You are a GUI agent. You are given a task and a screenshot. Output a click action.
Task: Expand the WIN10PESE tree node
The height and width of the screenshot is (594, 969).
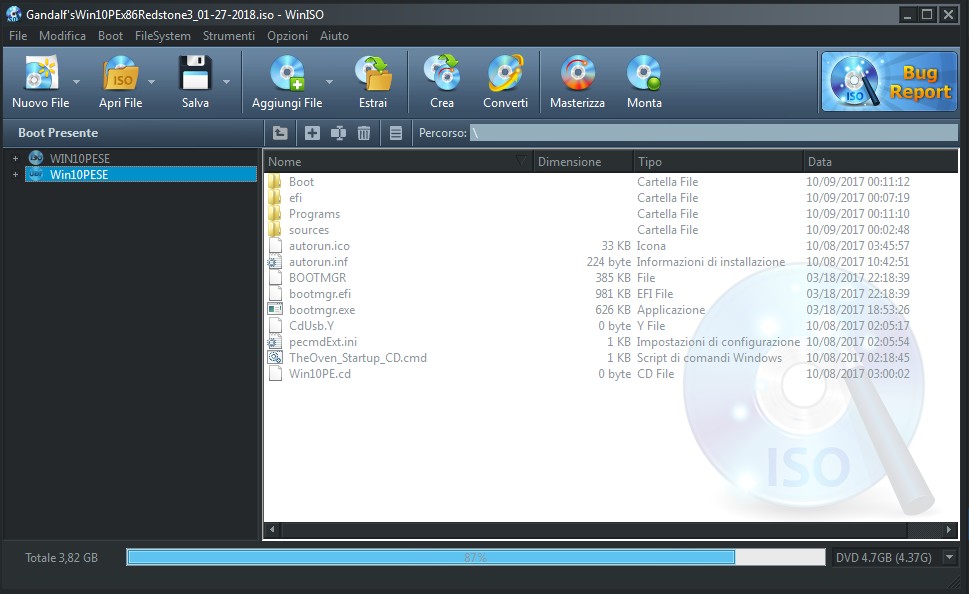[15, 158]
